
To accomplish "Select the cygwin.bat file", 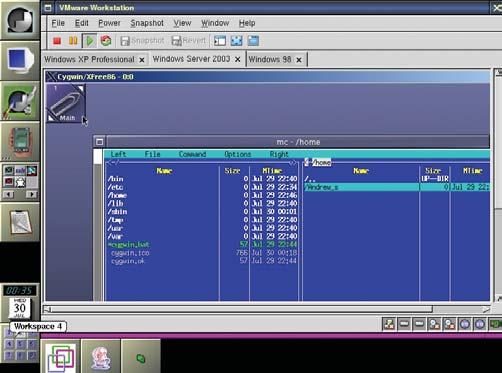I will (202, 245).
